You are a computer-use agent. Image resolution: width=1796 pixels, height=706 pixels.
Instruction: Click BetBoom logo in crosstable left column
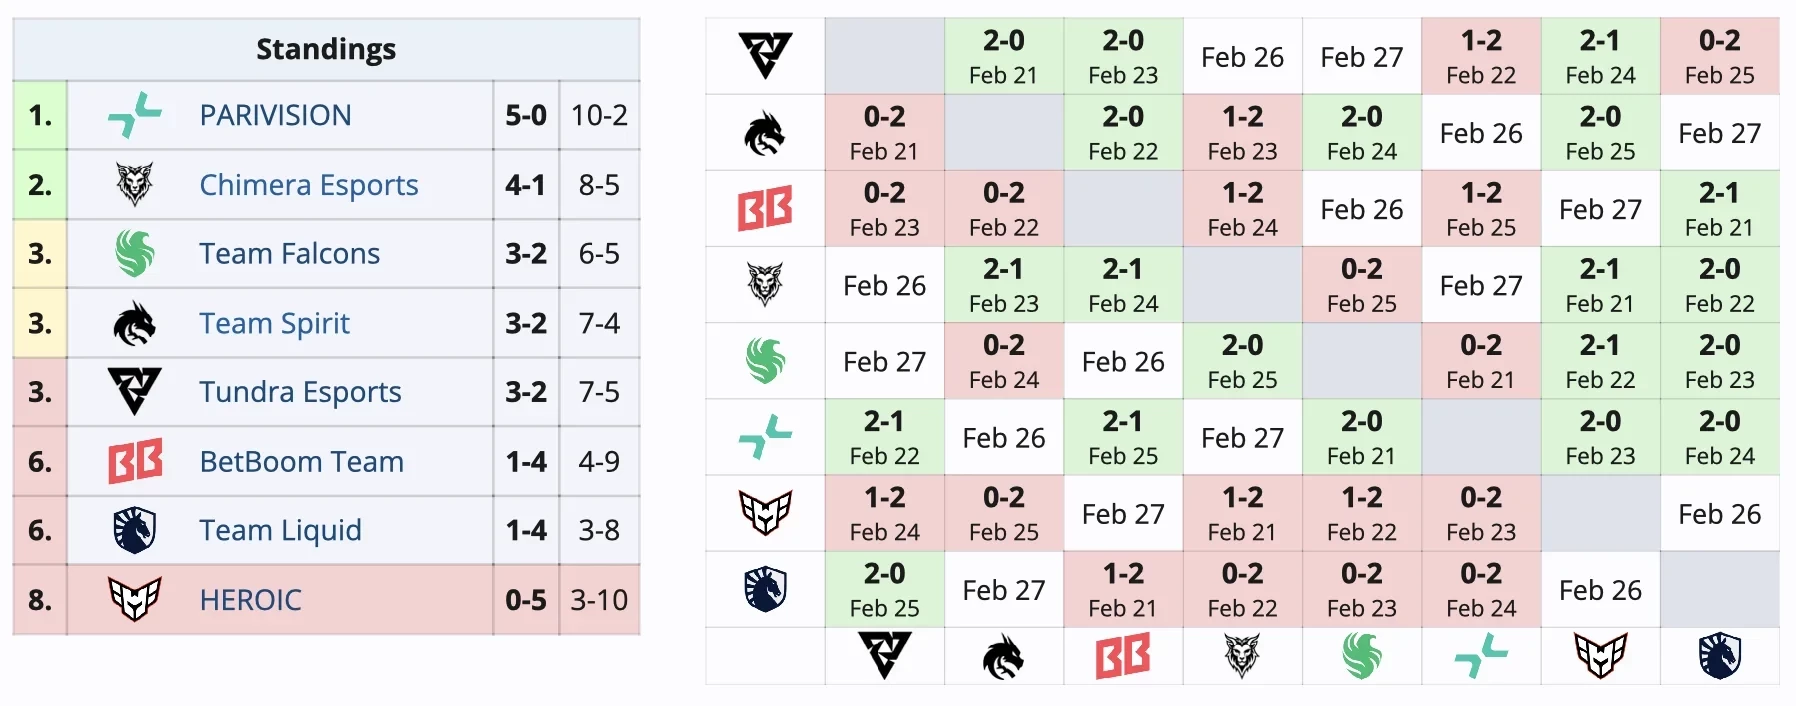point(765,209)
